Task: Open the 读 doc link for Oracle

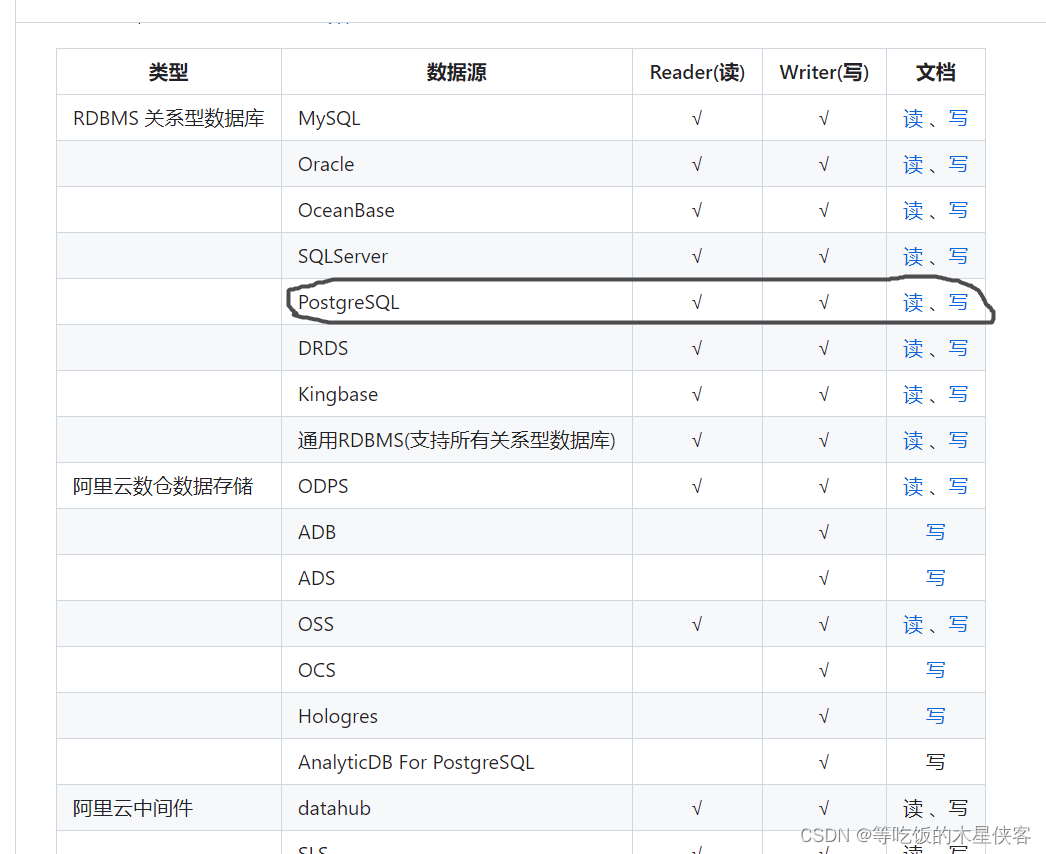Action: (x=913, y=164)
